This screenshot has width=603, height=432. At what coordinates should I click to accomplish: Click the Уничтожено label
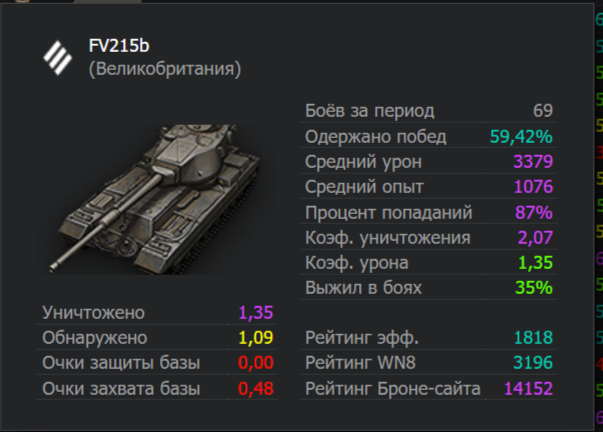click(x=93, y=313)
